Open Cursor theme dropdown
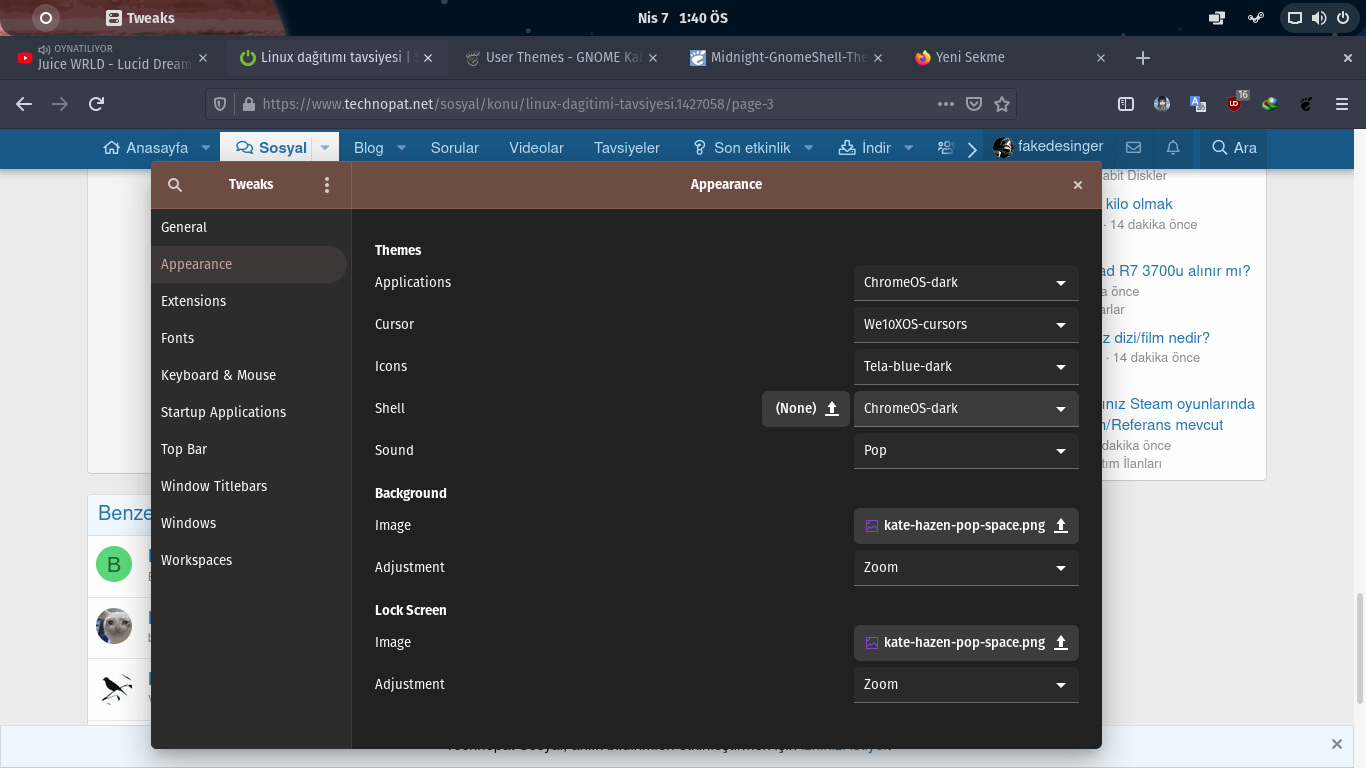1366x768 pixels. (x=966, y=325)
